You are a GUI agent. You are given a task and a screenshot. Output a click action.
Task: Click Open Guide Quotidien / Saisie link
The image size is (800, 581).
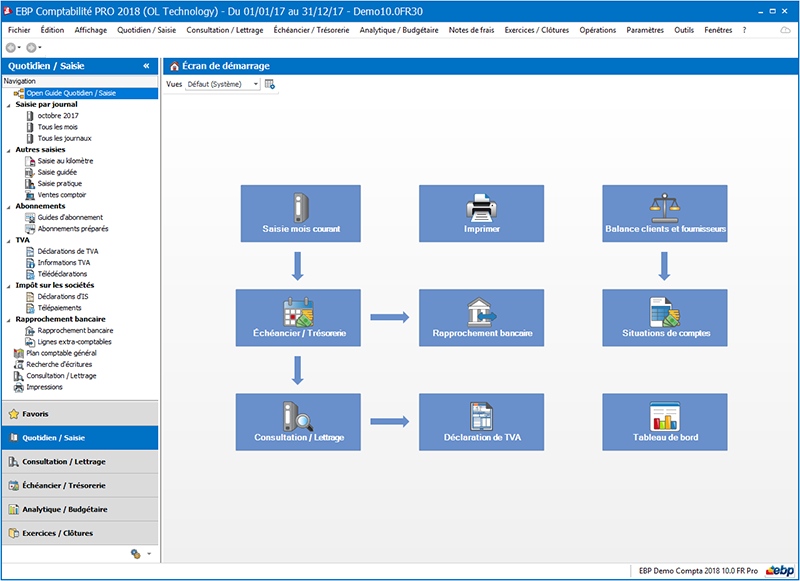[x=71, y=93]
